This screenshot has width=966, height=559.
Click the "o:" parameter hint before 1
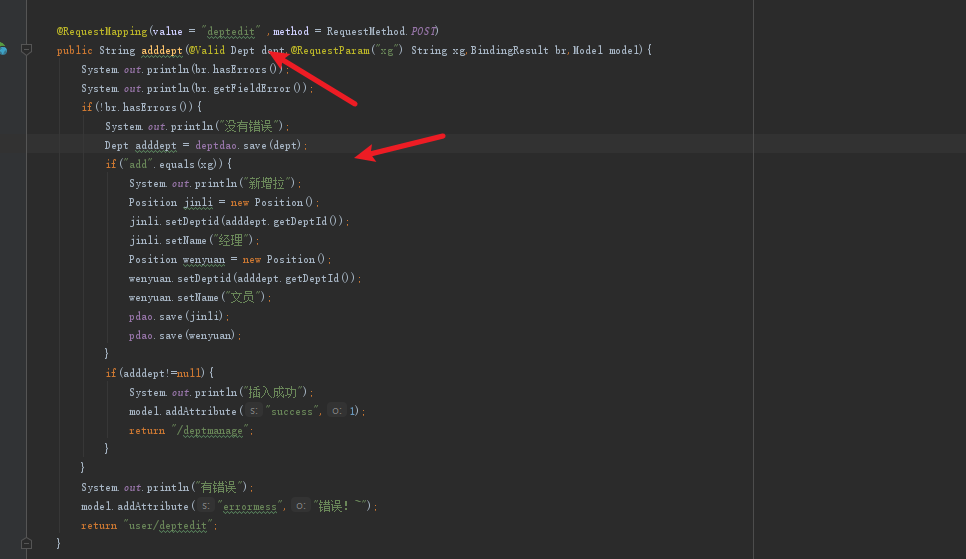pos(336,411)
